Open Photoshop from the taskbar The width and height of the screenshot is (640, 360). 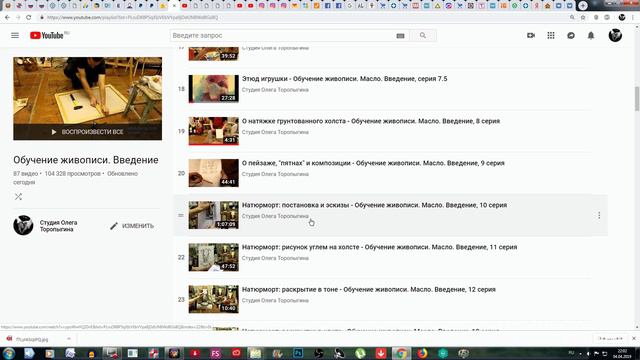pyautogui.click(x=298, y=353)
